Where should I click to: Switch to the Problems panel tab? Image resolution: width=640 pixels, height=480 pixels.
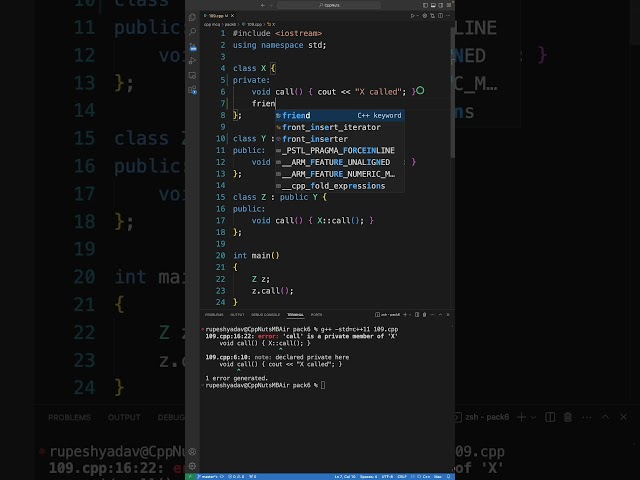[x=214, y=315]
